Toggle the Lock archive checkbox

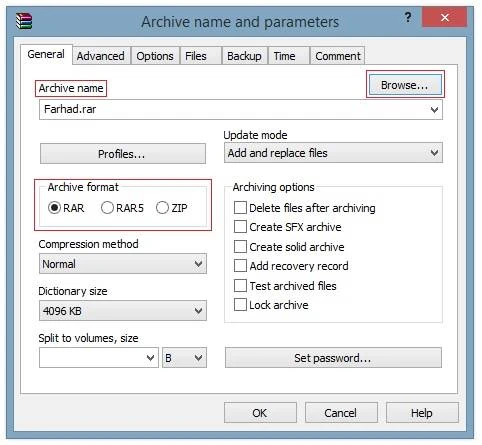coord(240,305)
